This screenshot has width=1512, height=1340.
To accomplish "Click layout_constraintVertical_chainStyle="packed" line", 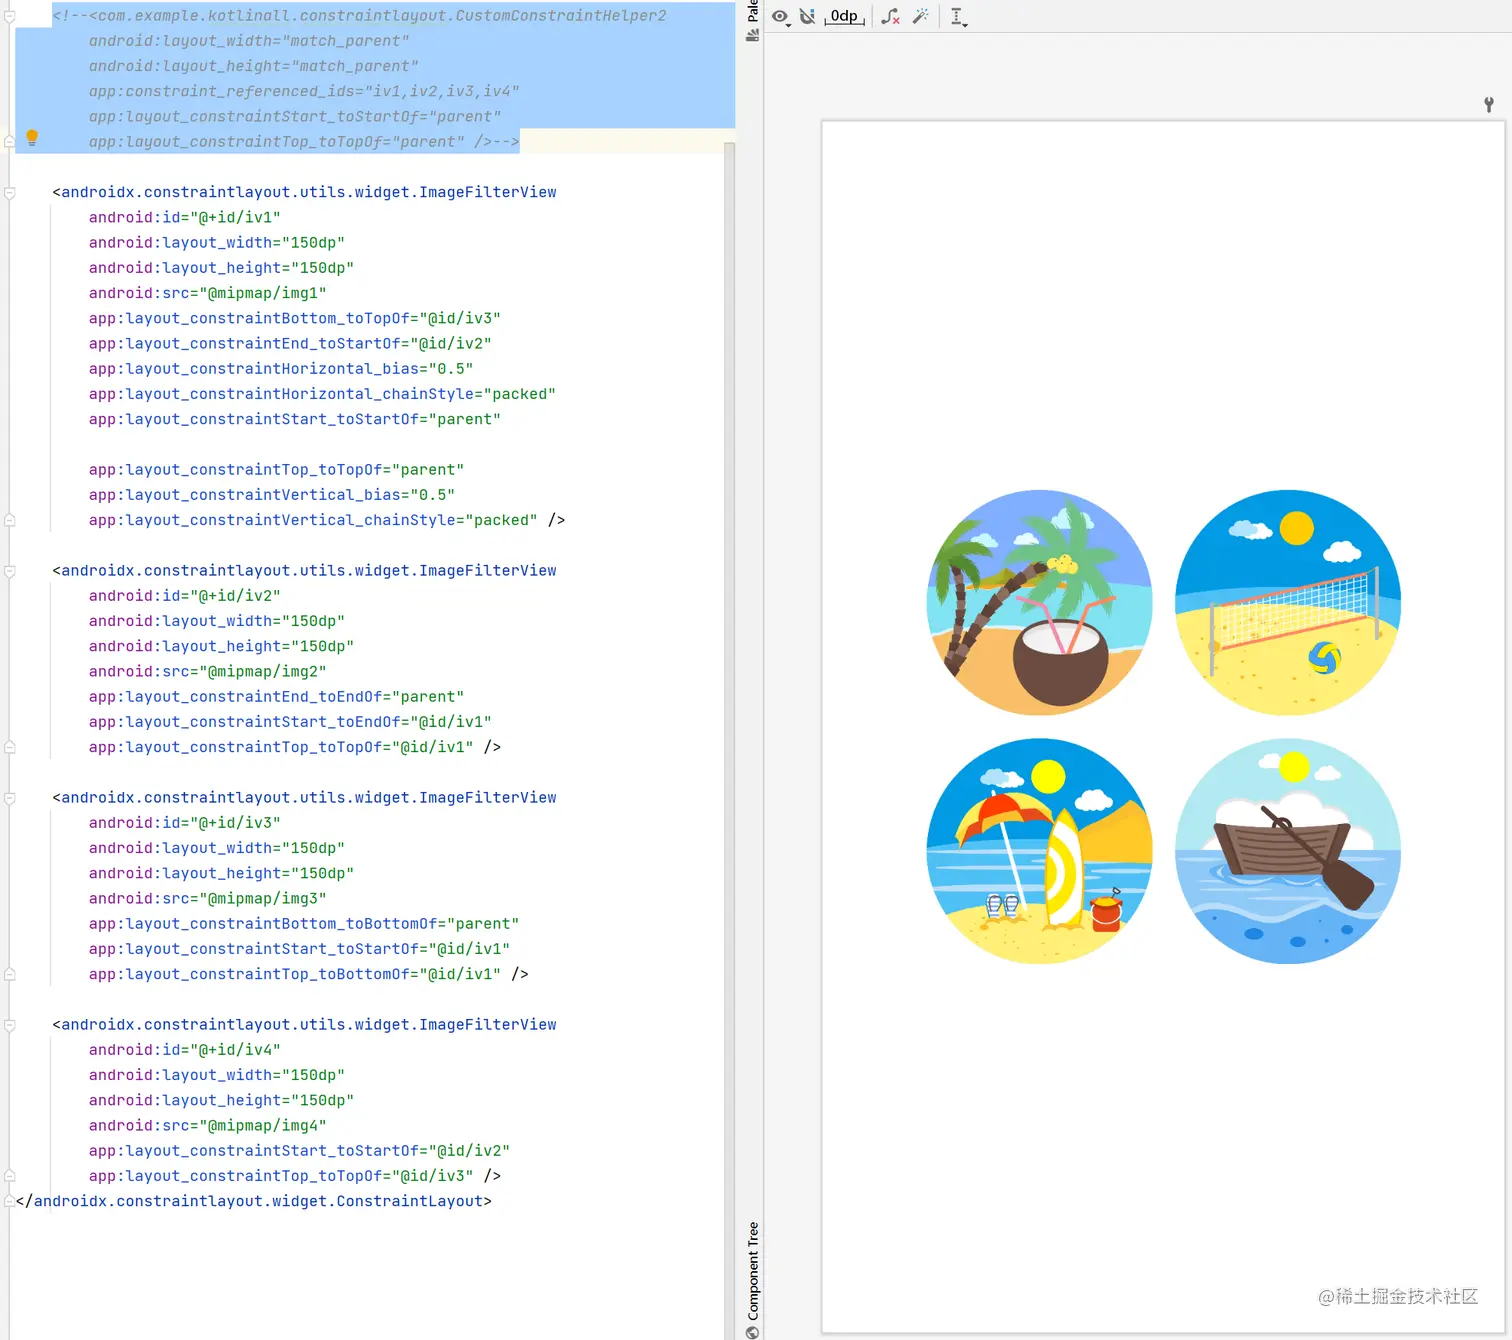I will [326, 520].
